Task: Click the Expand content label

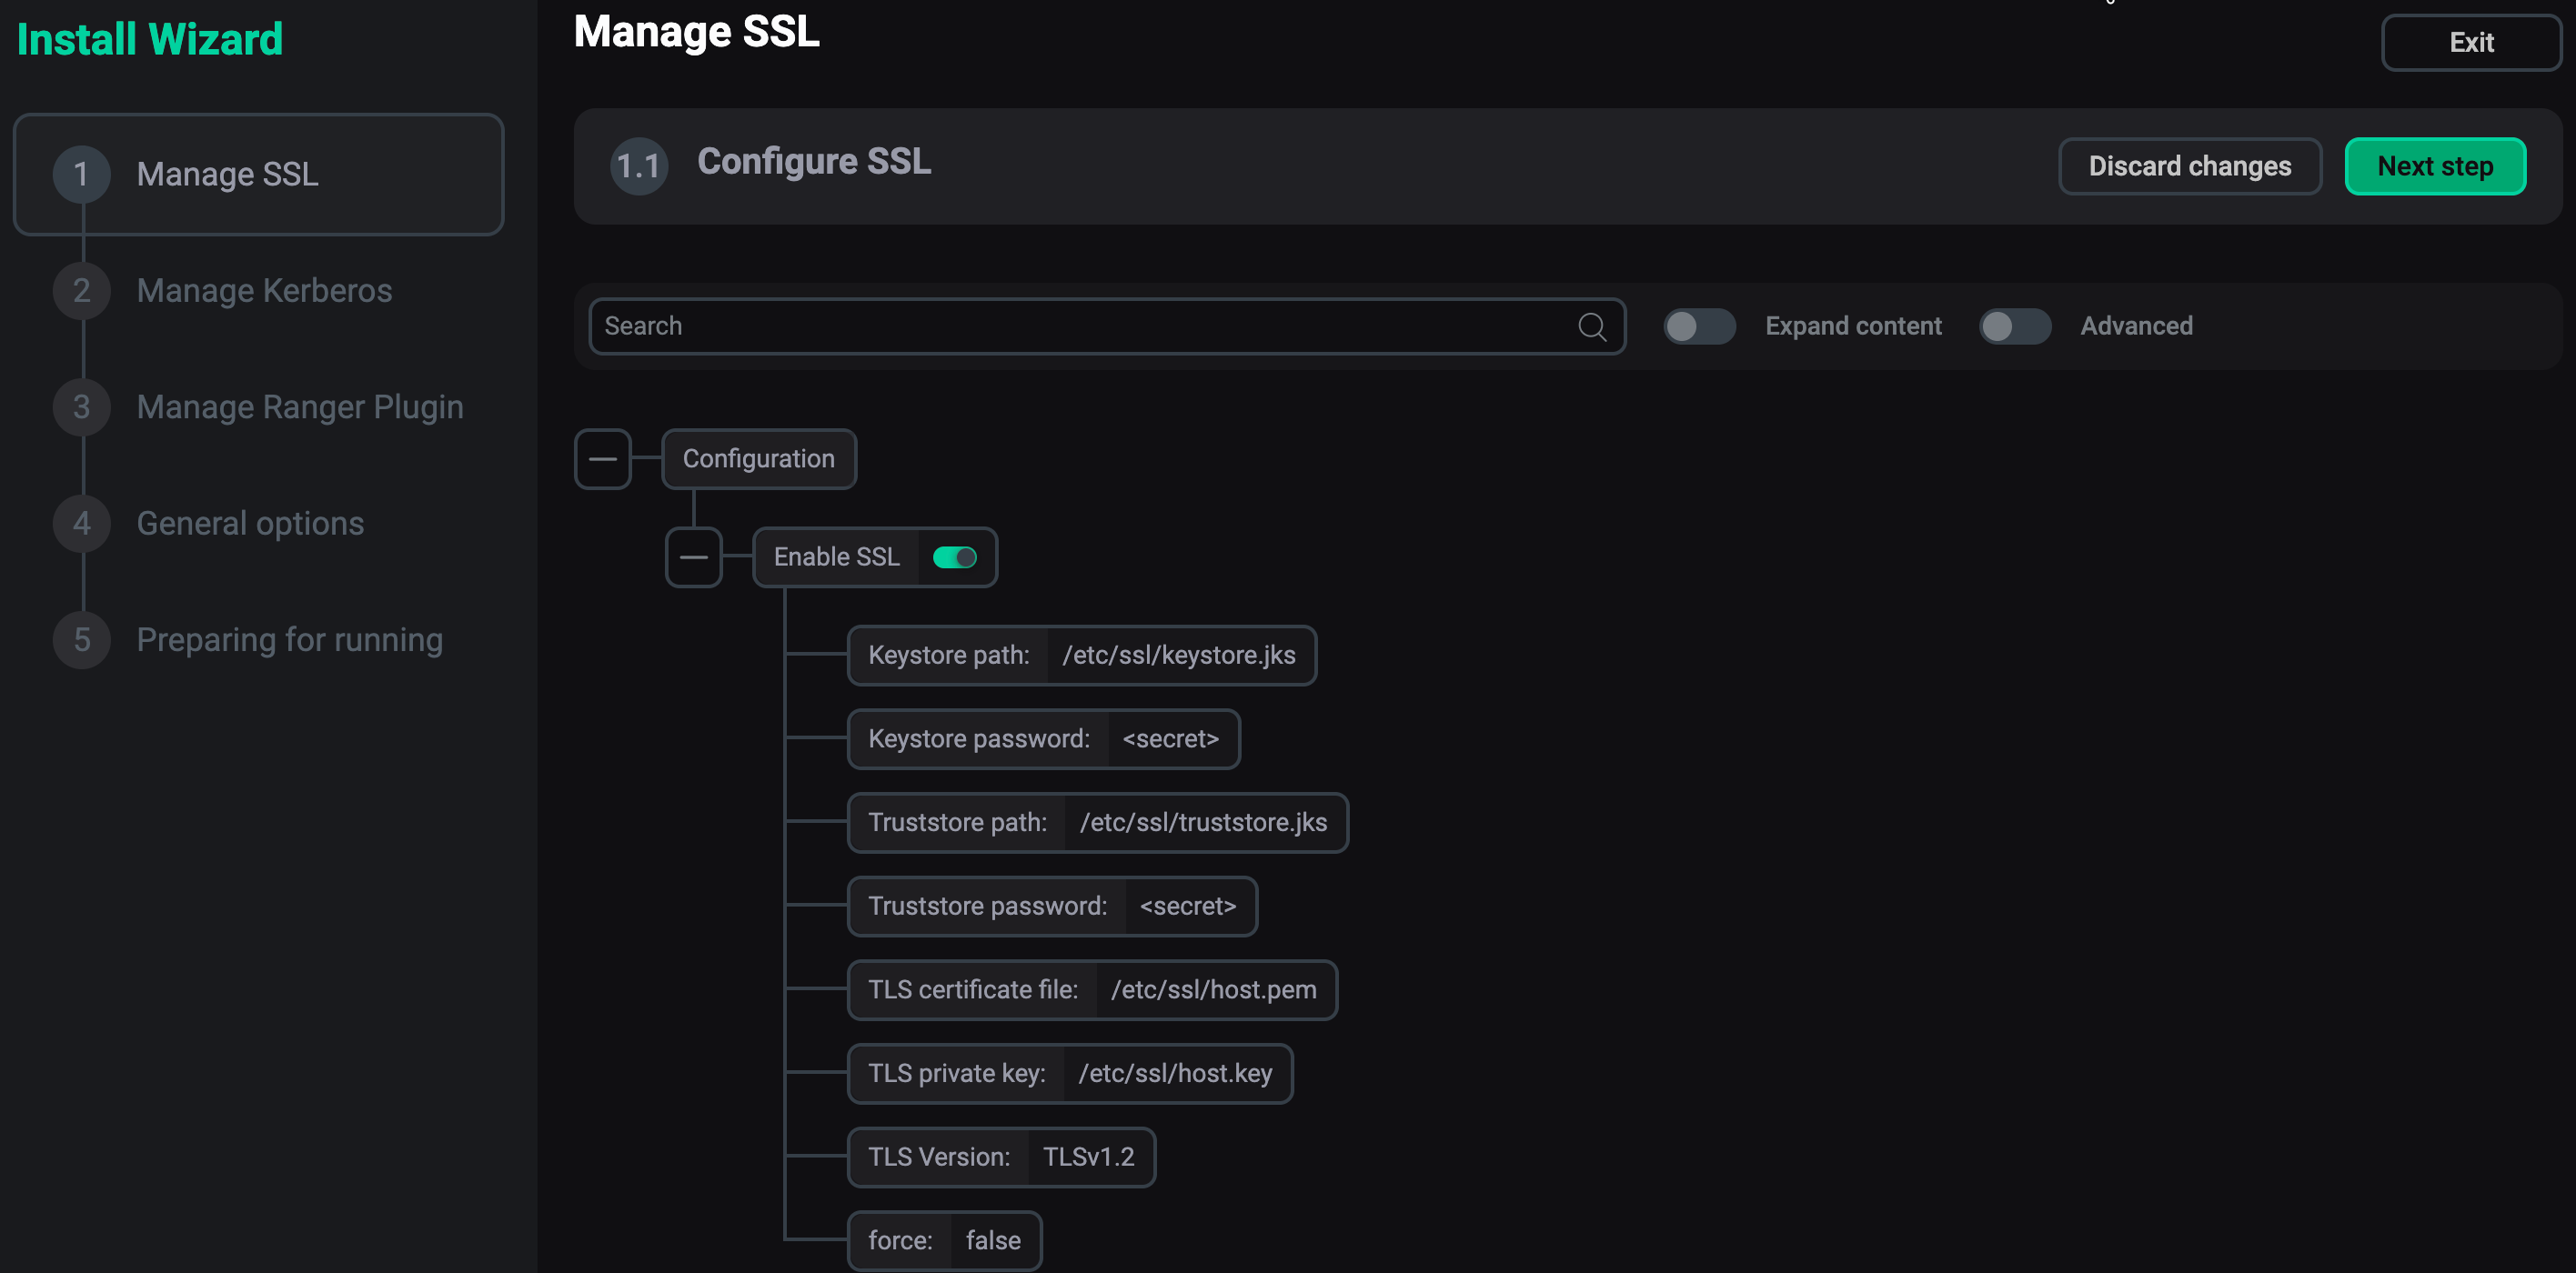Action: [x=1853, y=326]
